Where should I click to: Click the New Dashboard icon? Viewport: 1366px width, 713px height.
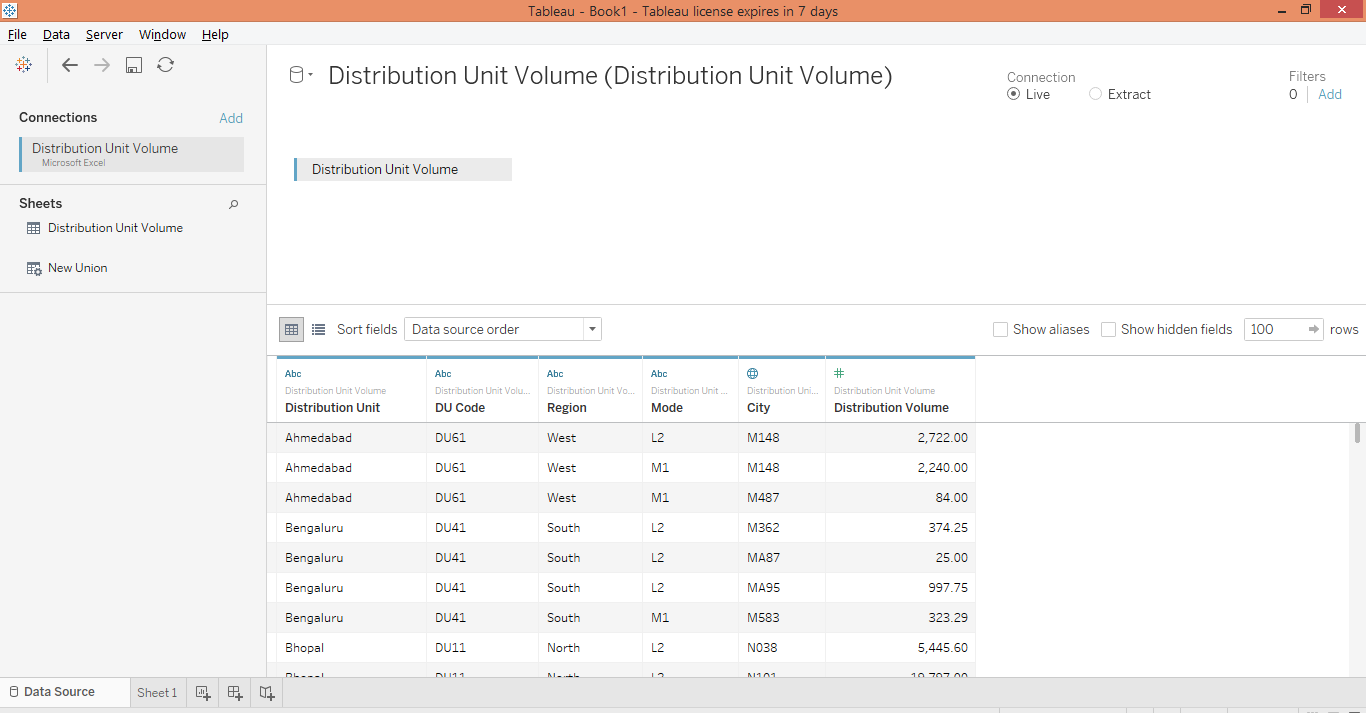(235, 692)
